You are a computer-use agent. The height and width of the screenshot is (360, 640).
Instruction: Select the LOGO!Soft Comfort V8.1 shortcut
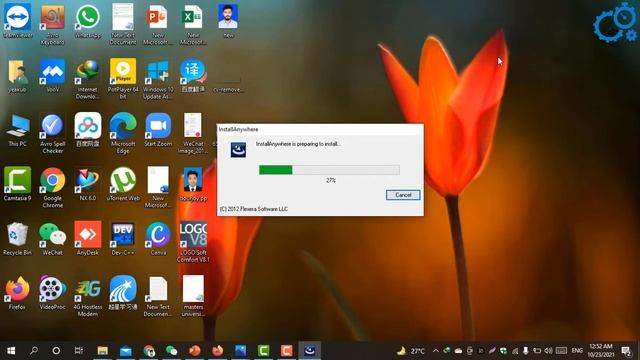pos(193,242)
